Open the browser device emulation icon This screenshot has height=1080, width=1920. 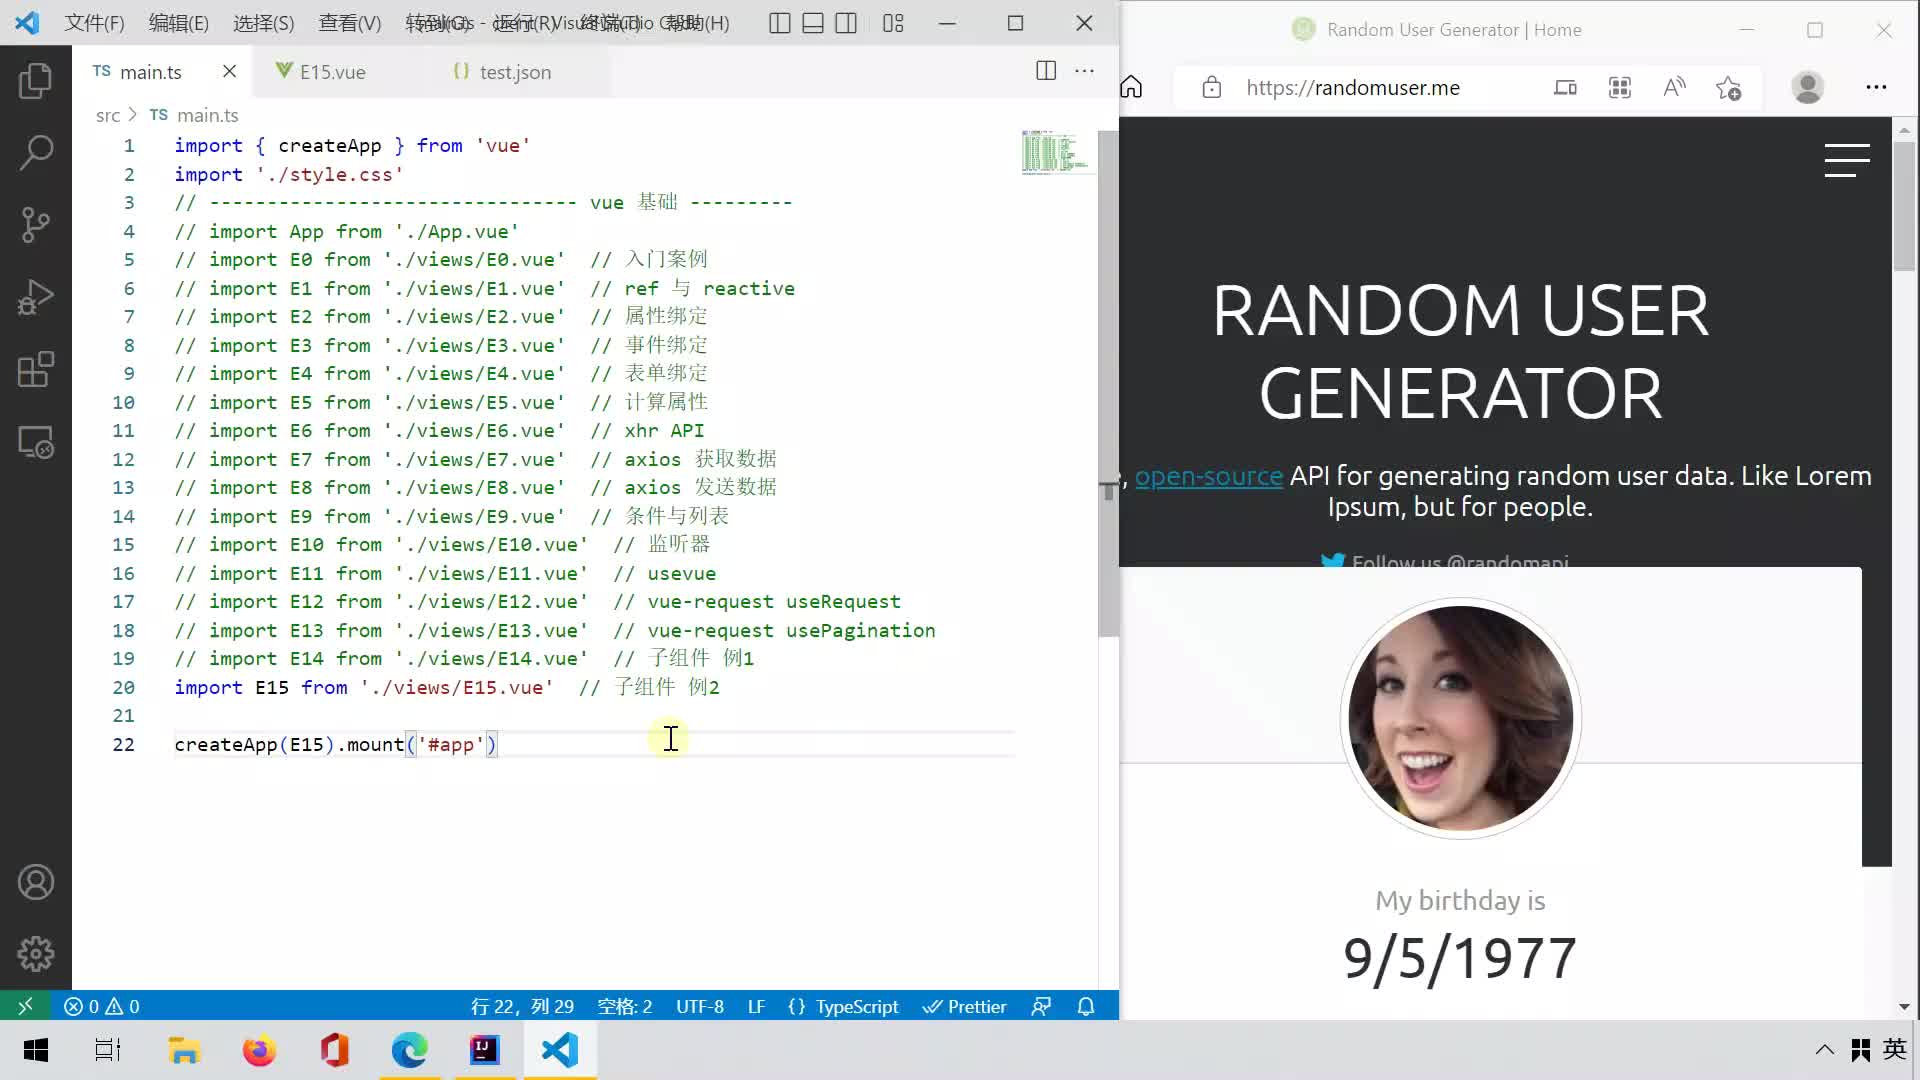pyautogui.click(x=1565, y=87)
